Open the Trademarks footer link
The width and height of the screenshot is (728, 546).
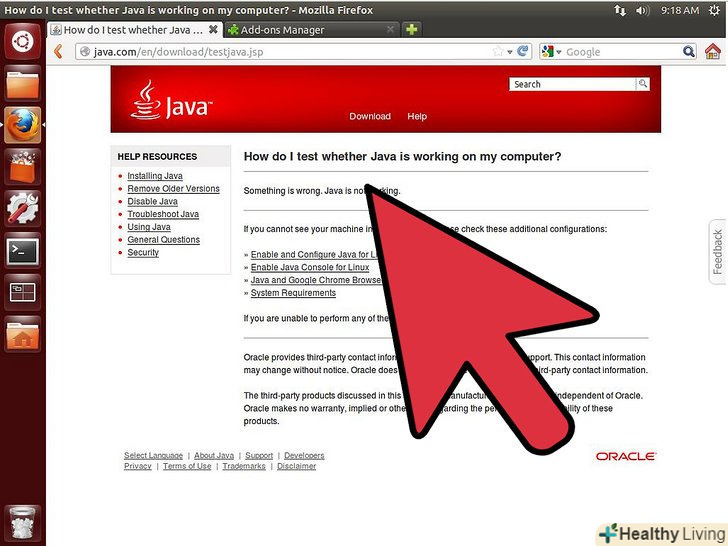coord(244,466)
